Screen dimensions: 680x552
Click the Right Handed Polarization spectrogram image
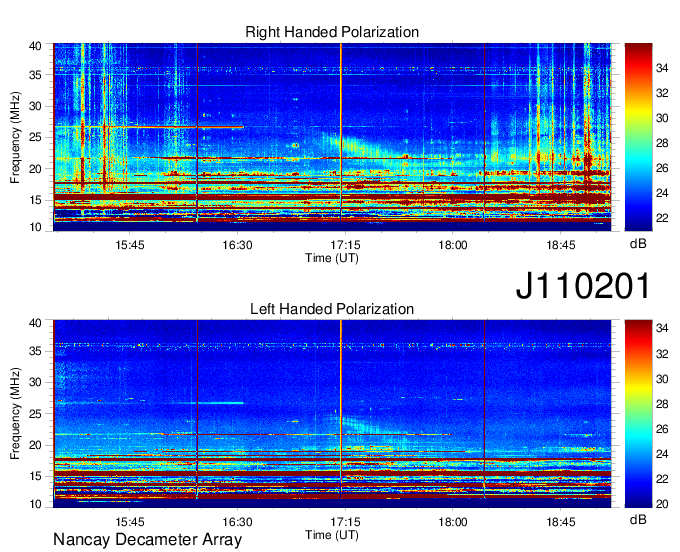(332, 137)
